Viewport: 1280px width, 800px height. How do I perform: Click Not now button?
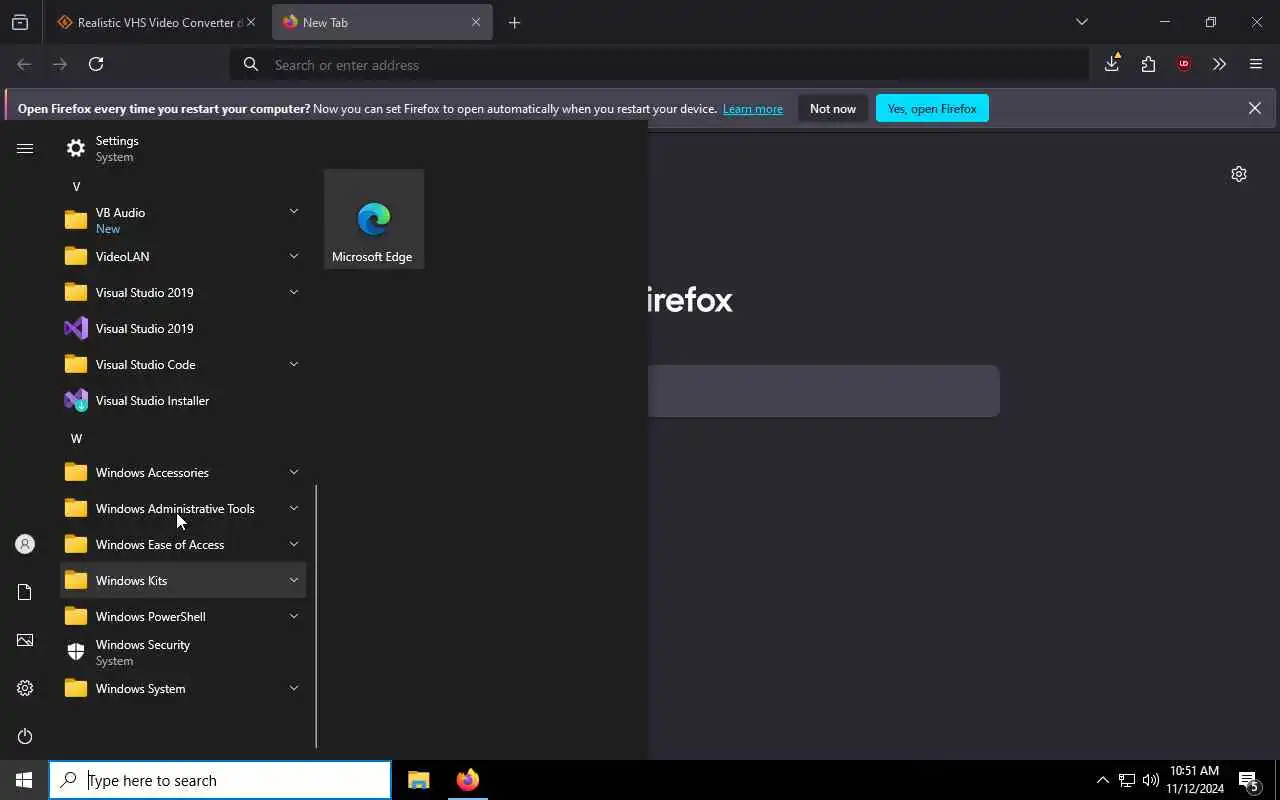[x=833, y=108]
